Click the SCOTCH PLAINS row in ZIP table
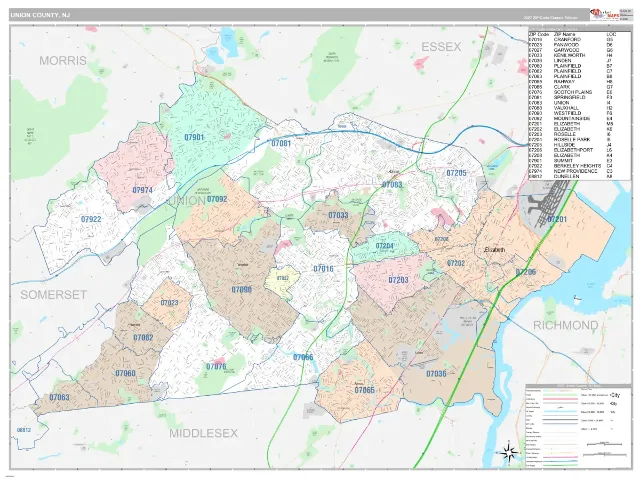The width and height of the screenshot is (640, 480). click(572, 92)
